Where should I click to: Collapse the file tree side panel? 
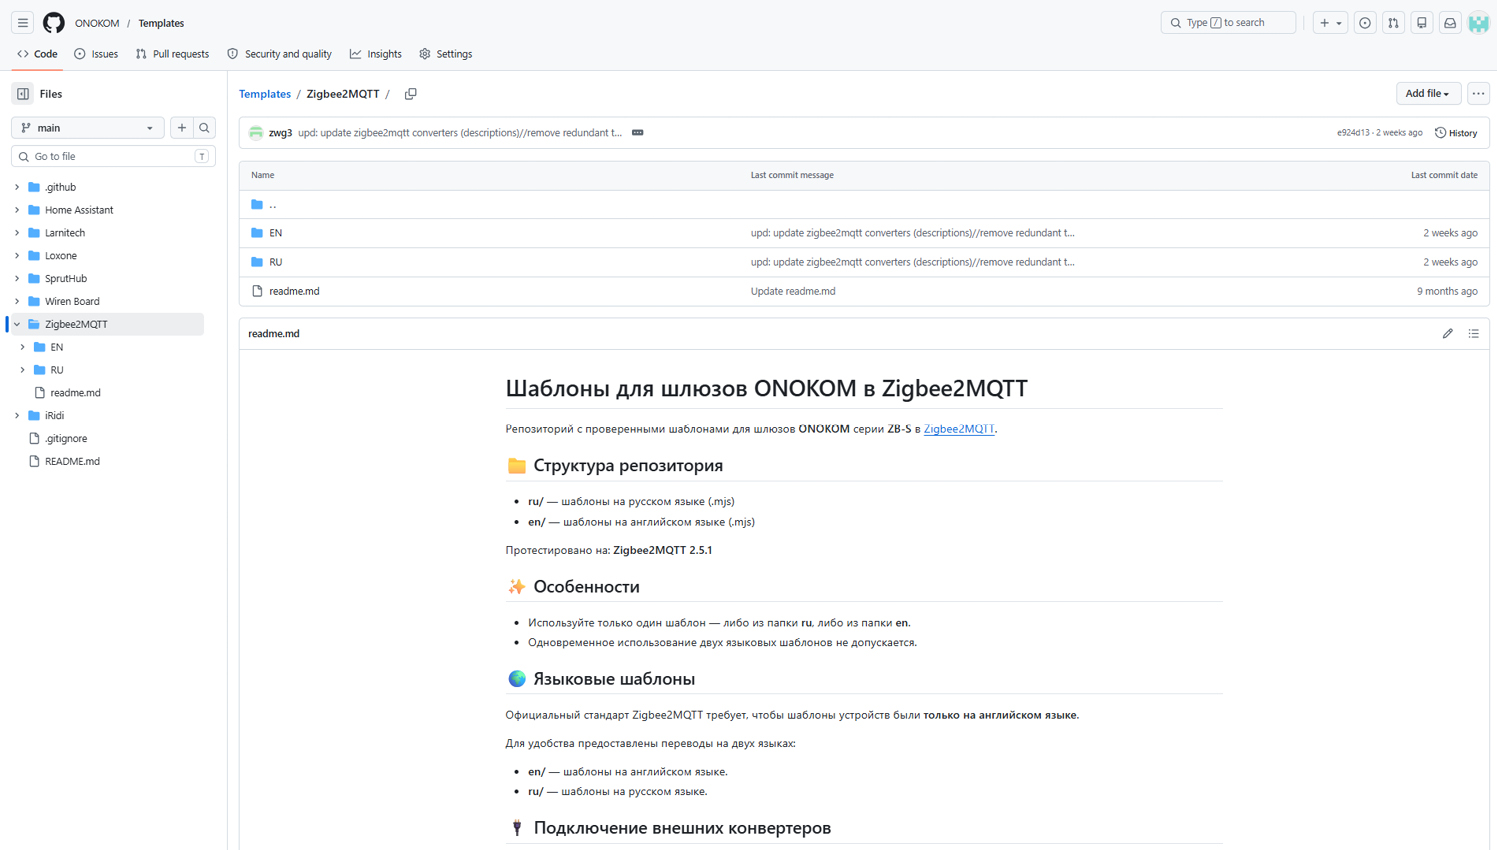(x=23, y=94)
